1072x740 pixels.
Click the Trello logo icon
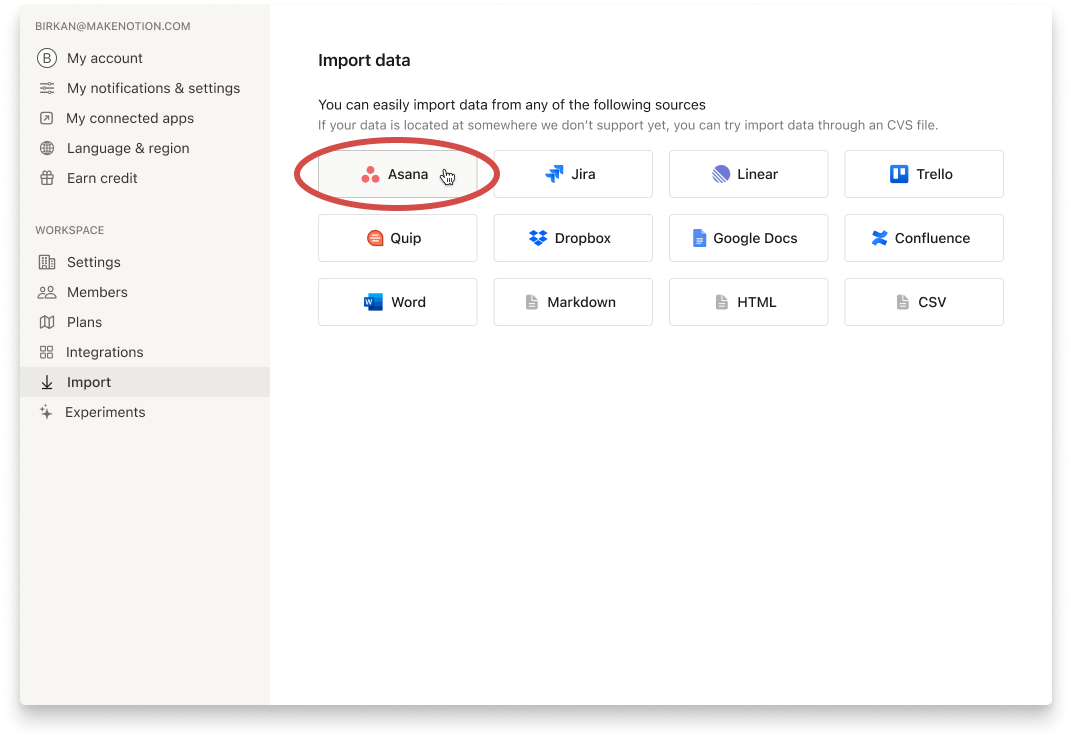click(x=899, y=174)
